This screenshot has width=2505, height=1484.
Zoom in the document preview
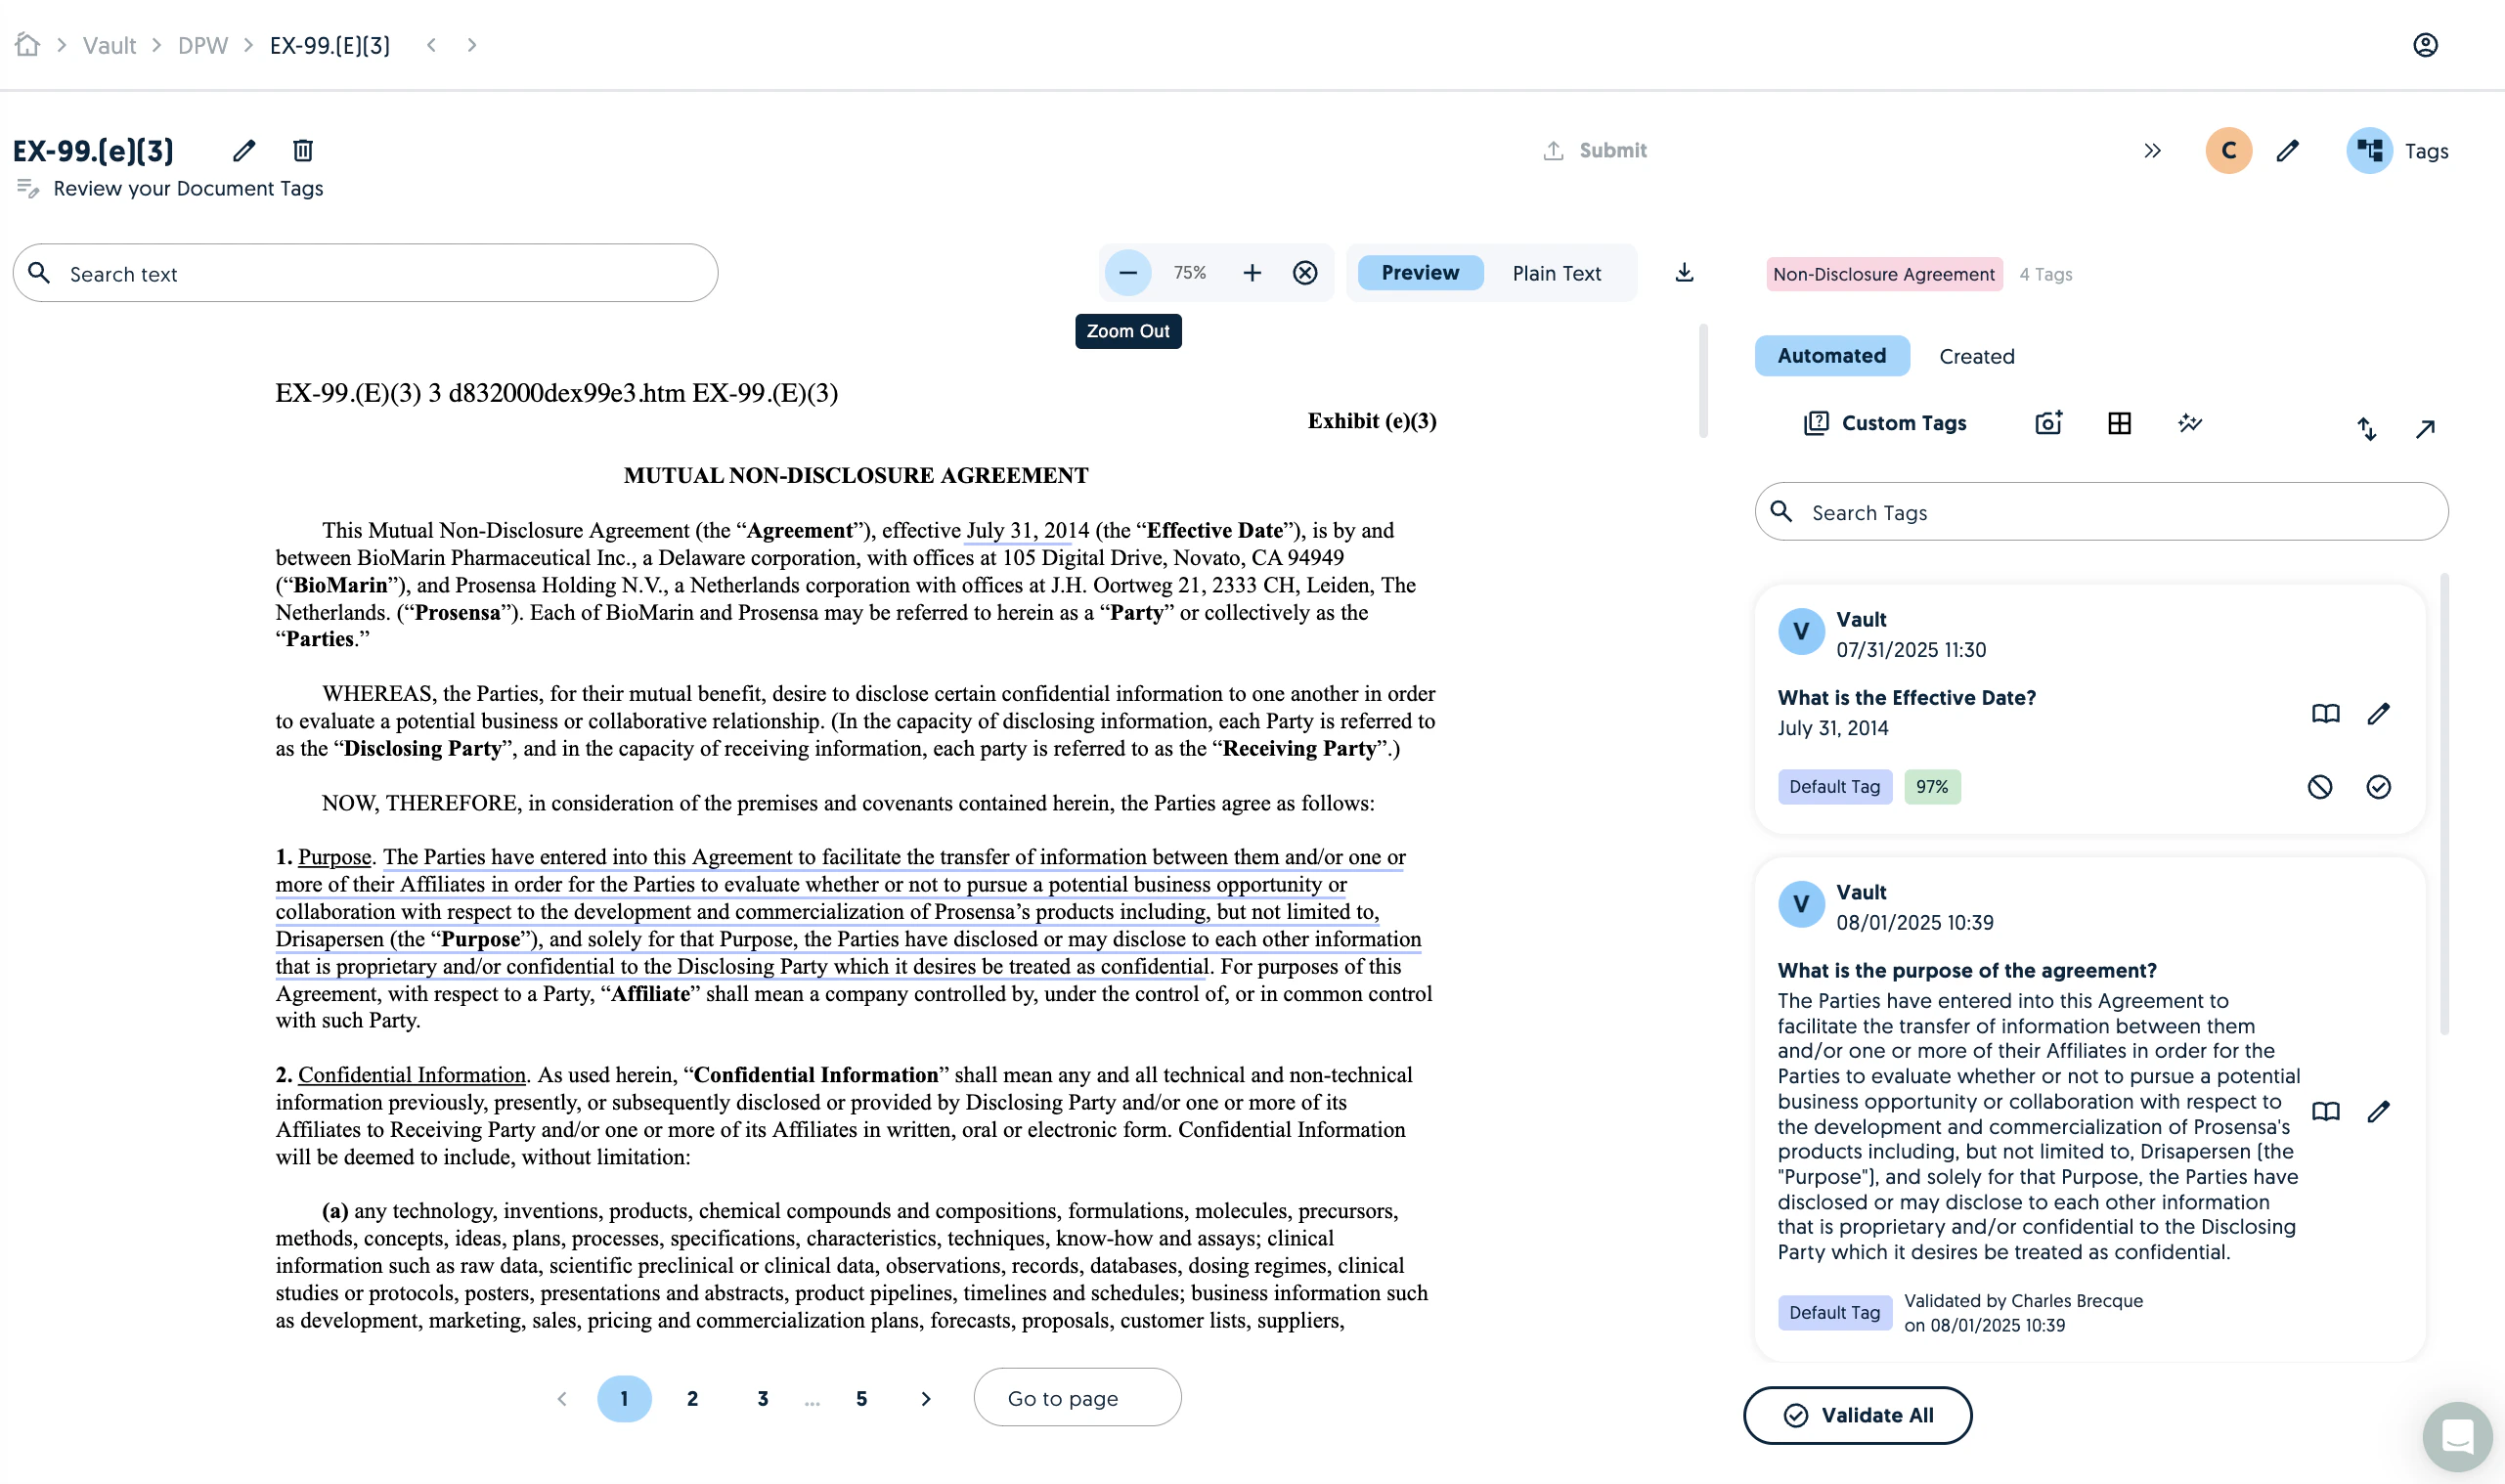[1252, 272]
